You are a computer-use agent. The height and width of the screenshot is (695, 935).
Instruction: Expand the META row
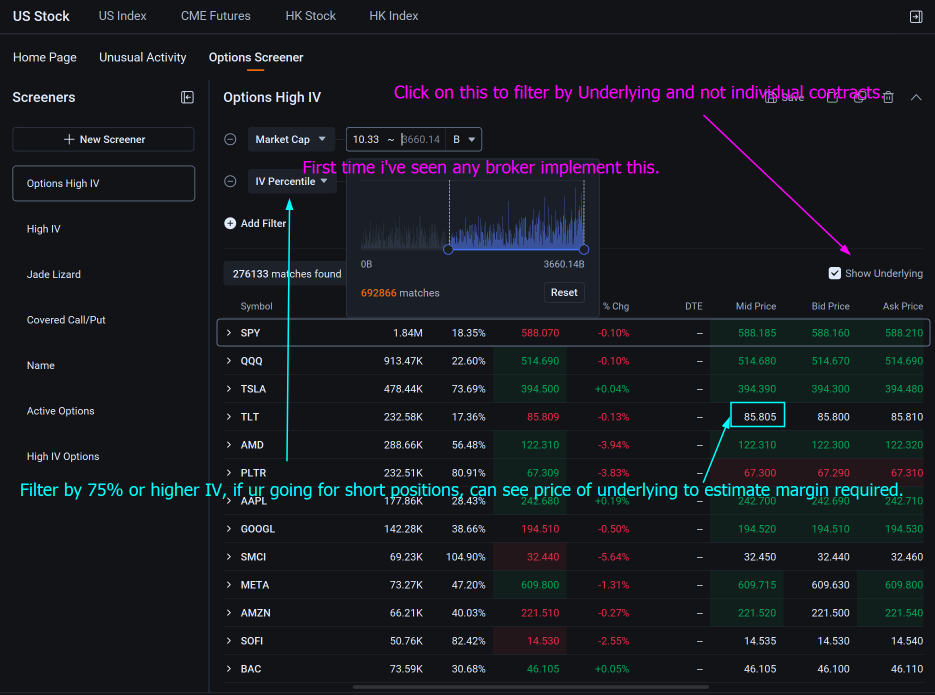pyautogui.click(x=229, y=585)
